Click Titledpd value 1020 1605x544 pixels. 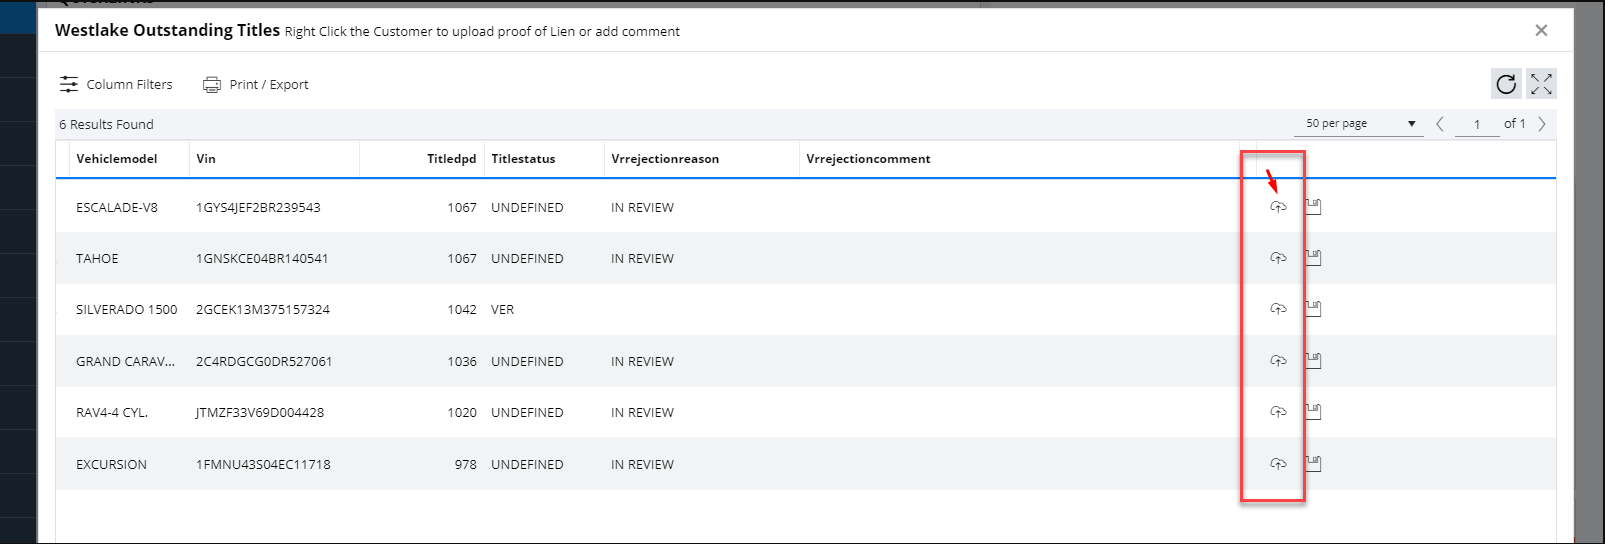pyautogui.click(x=462, y=413)
